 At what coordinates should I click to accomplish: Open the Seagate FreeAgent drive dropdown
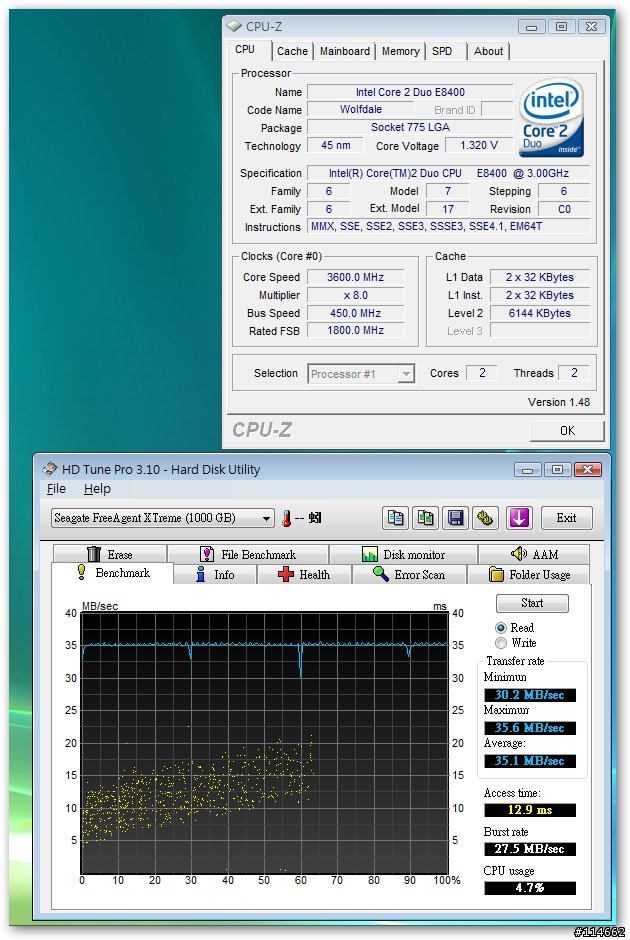[162, 518]
